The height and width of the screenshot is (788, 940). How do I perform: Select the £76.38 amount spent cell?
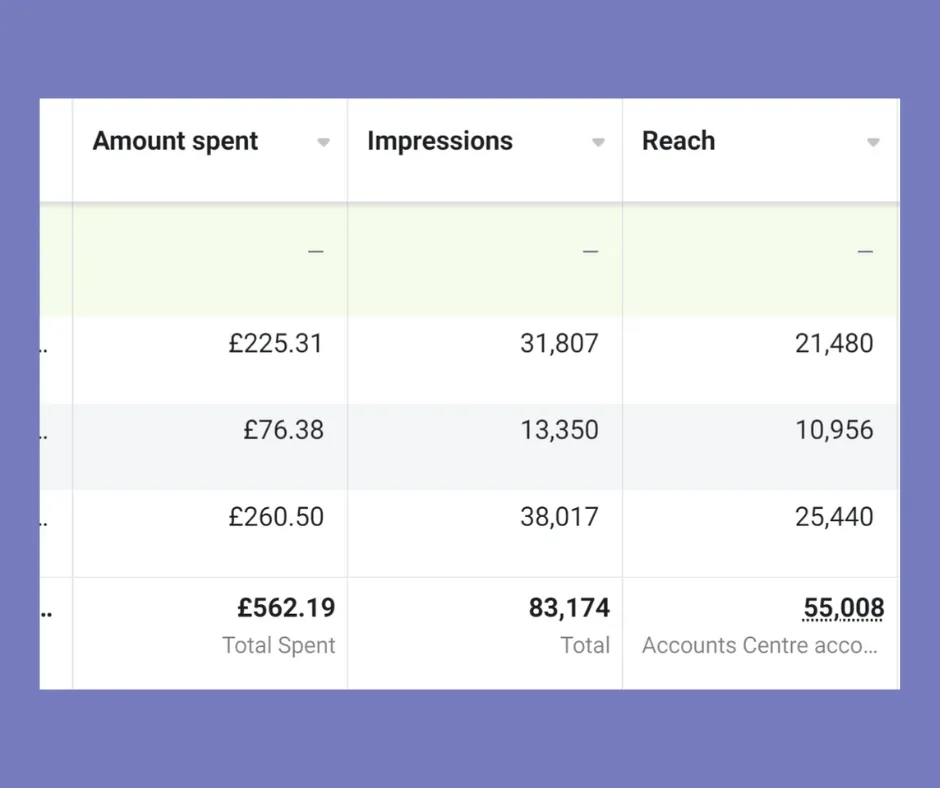pyautogui.click(x=283, y=430)
